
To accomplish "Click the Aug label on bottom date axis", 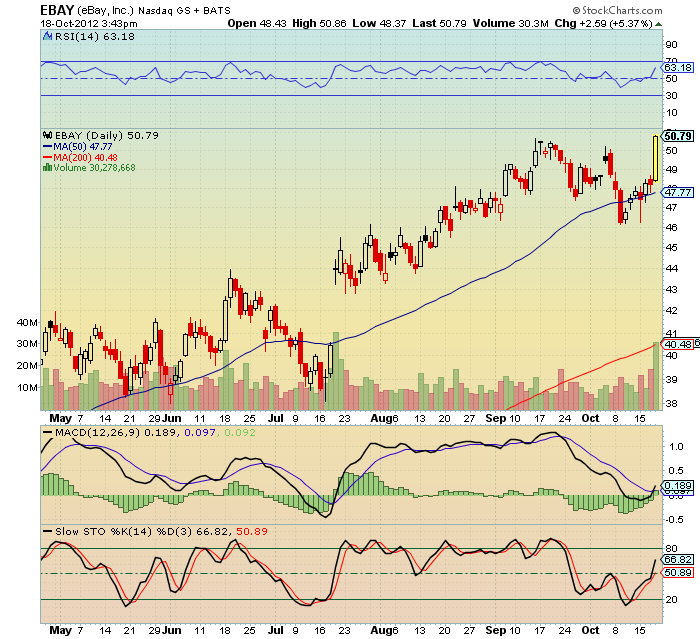I will point(379,630).
